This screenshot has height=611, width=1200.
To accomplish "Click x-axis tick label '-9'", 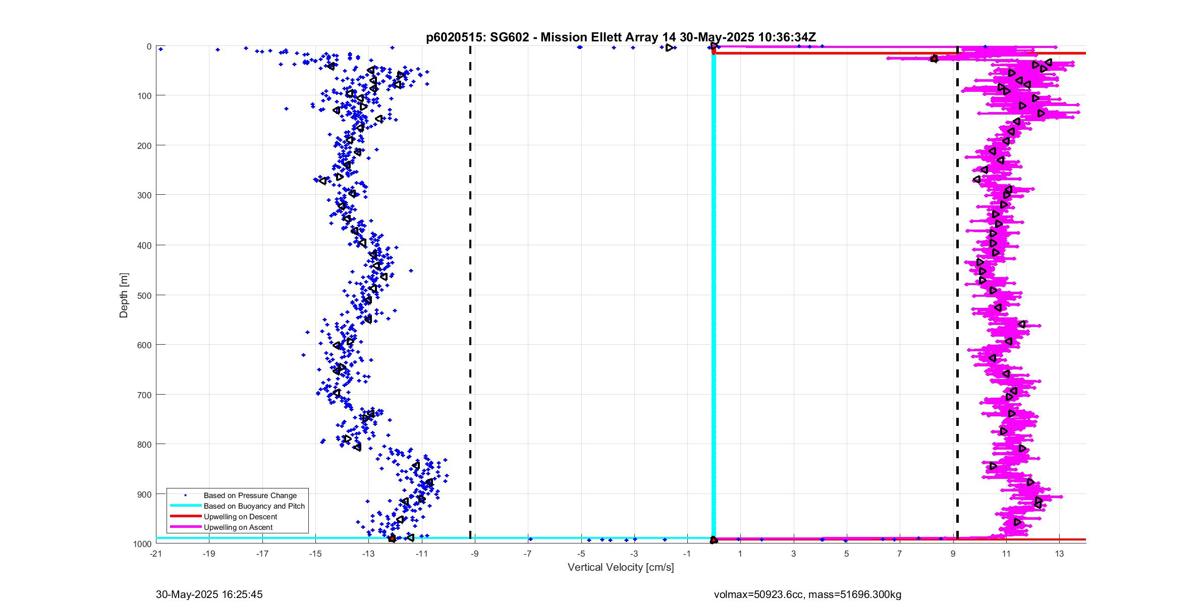I will click(474, 552).
